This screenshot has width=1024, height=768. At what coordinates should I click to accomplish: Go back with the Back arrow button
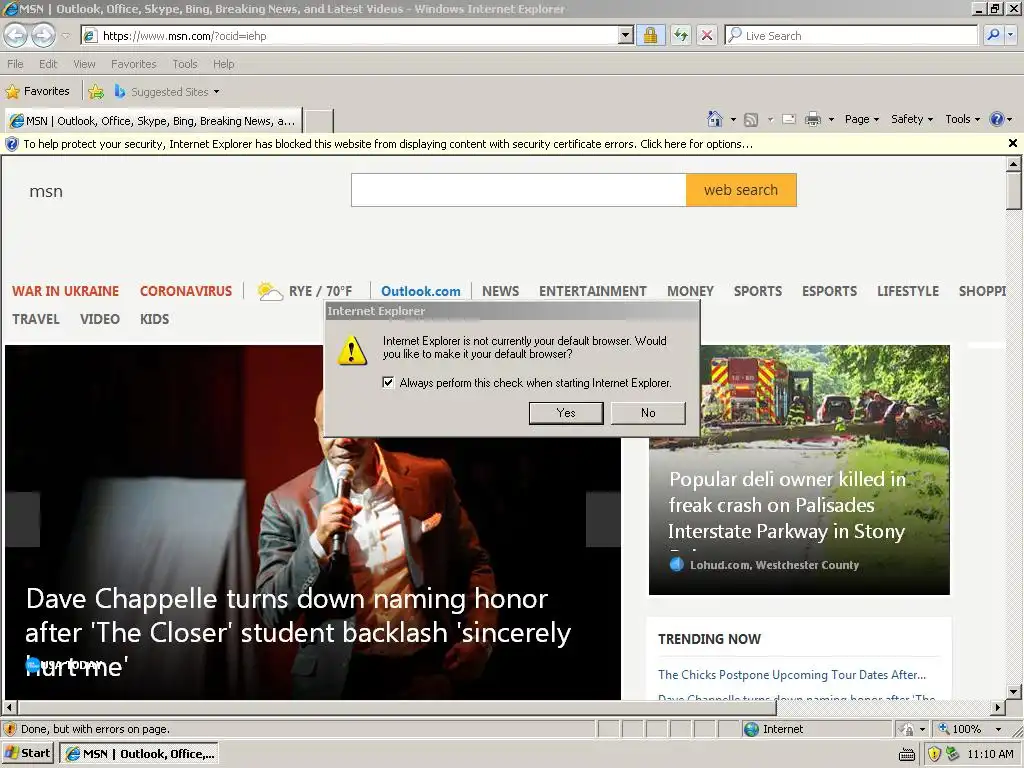coord(16,35)
